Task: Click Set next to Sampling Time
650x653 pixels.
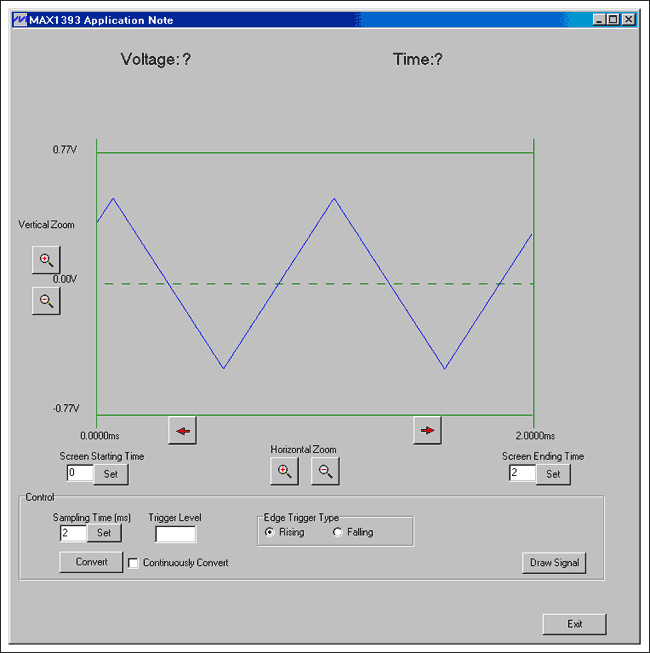Action: tap(104, 533)
